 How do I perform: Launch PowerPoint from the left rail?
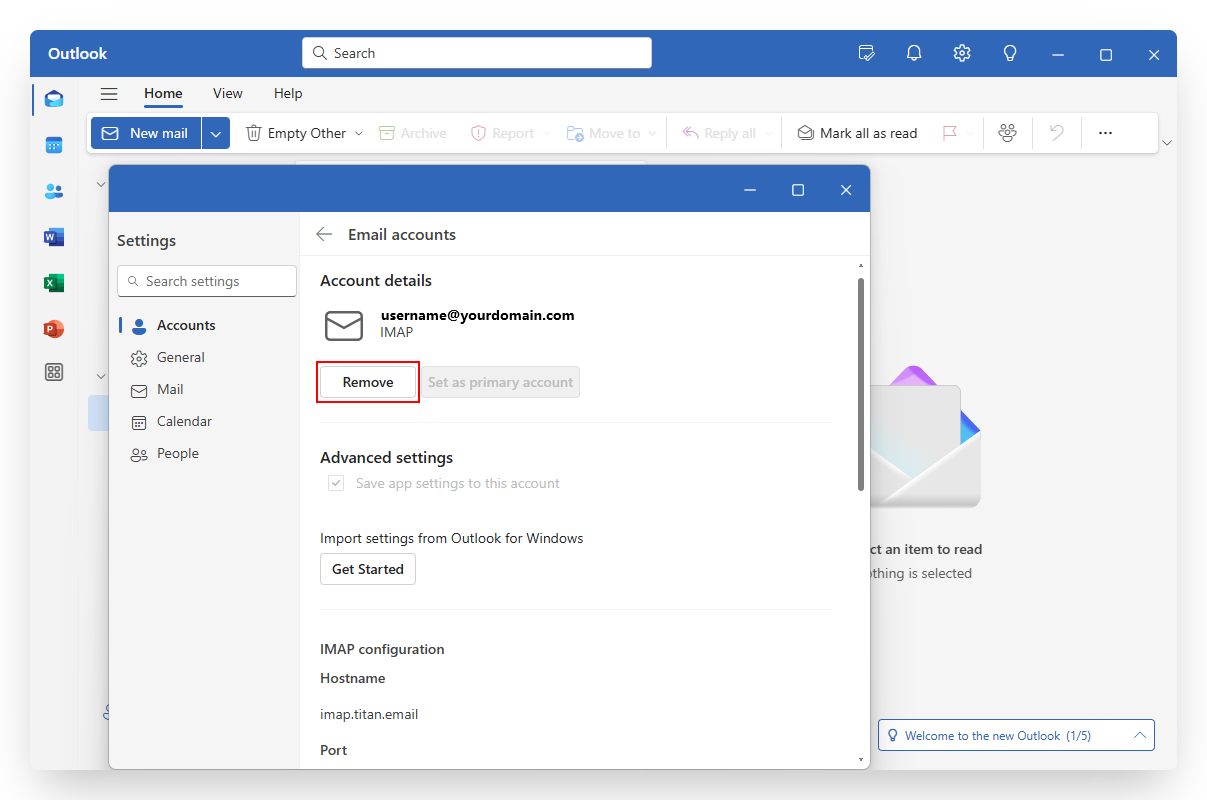(x=54, y=328)
